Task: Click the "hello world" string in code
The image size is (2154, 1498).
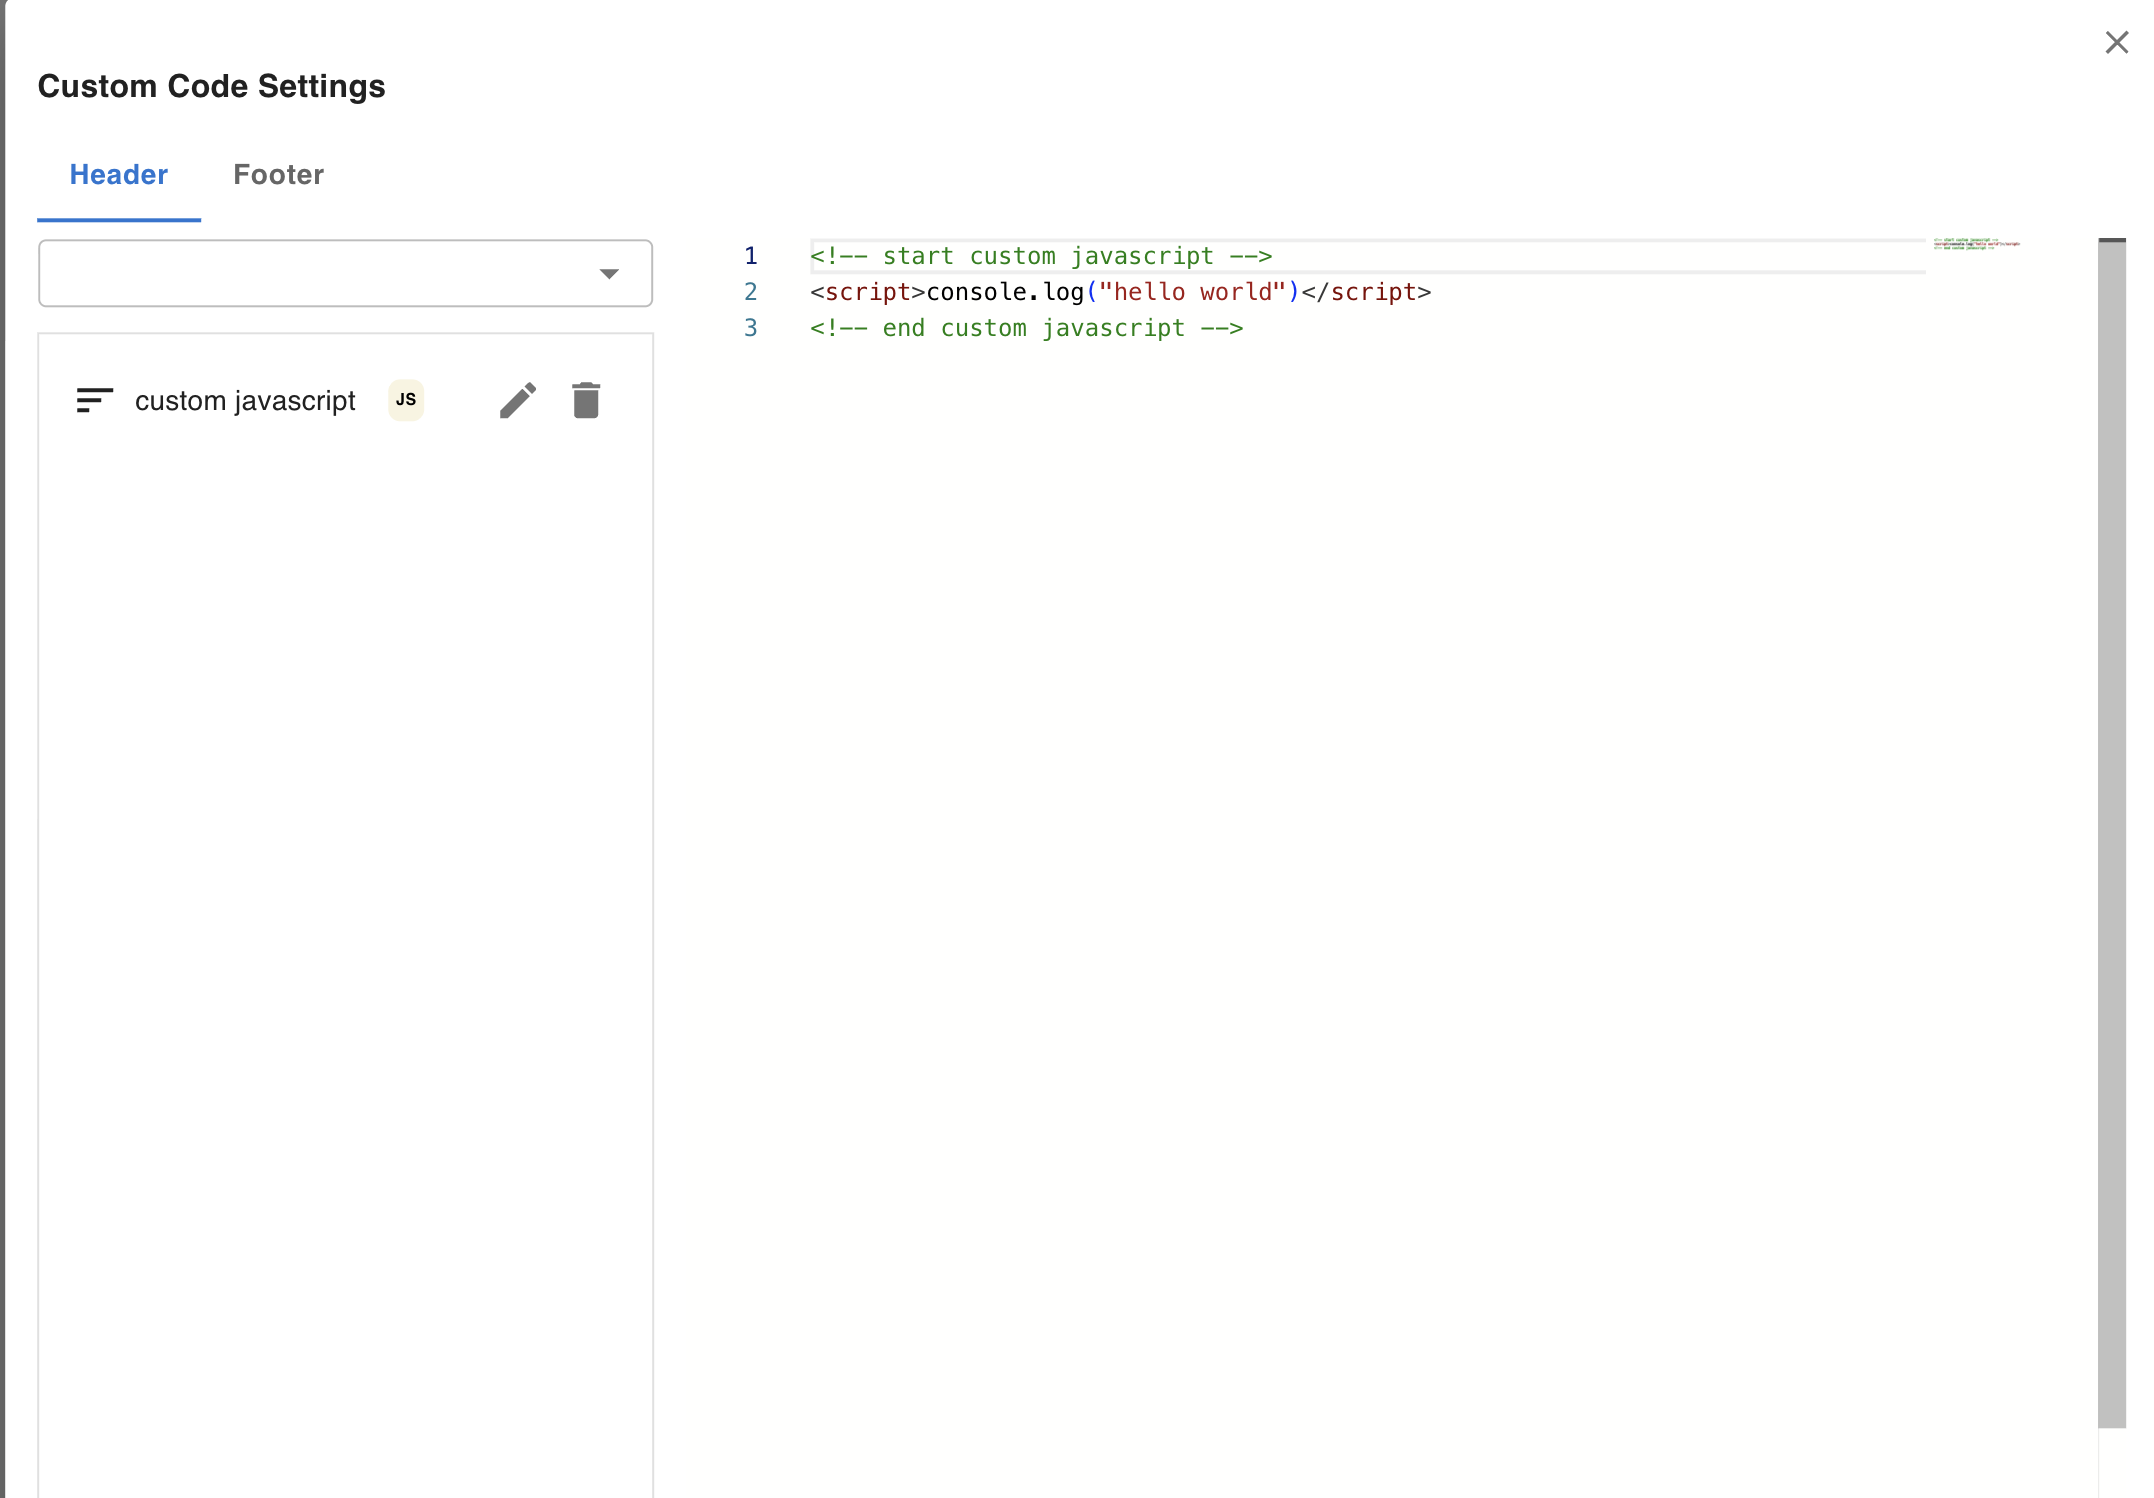Action: pyautogui.click(x=1191, y=293)
